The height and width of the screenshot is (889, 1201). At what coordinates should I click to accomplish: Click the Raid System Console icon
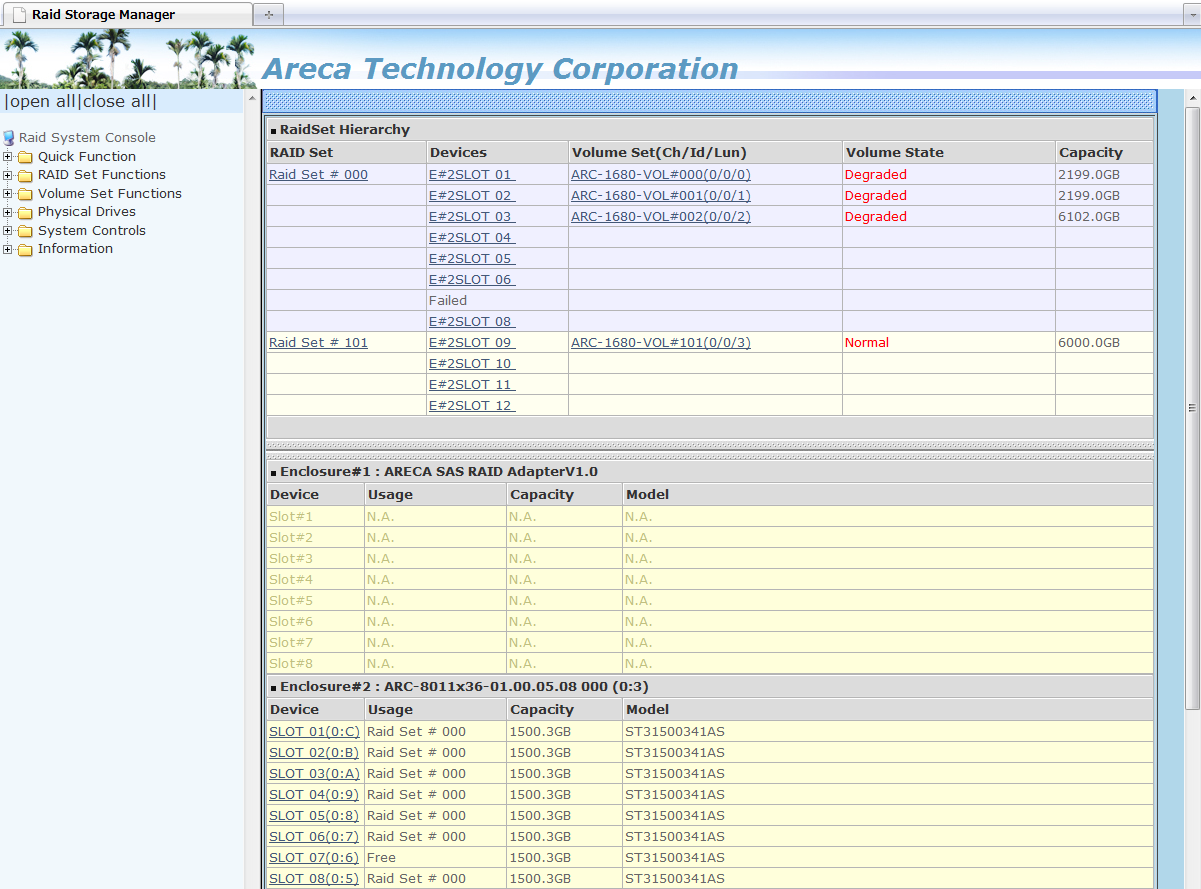click(x=9, y=138)
